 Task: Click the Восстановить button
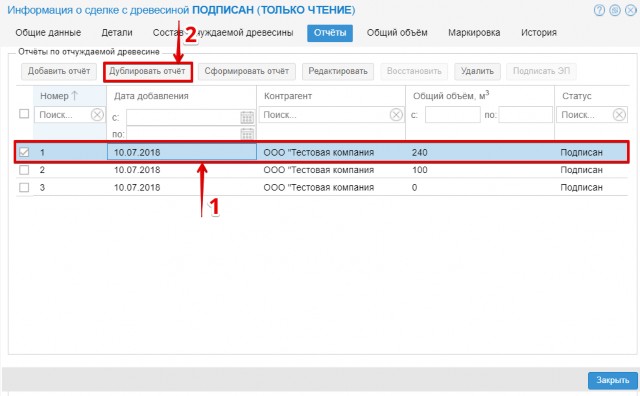pyautogui.click(x=414, y=71)
